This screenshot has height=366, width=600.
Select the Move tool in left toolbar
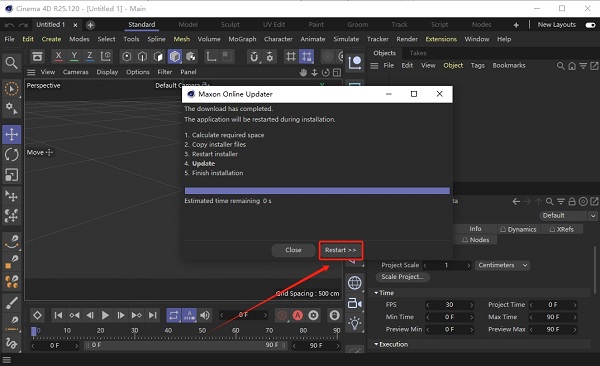coord(11,134)
